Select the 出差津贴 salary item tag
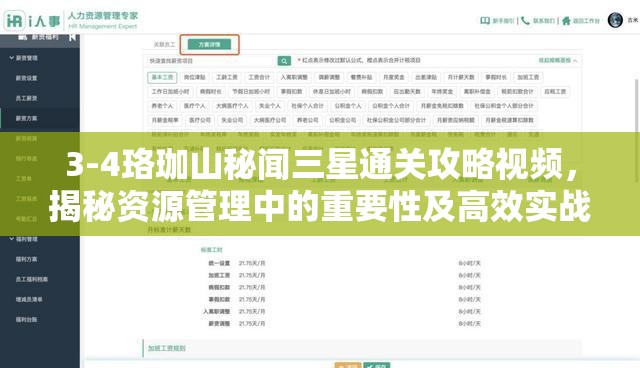This screenshot has width=640, height=368. (426, 77)
